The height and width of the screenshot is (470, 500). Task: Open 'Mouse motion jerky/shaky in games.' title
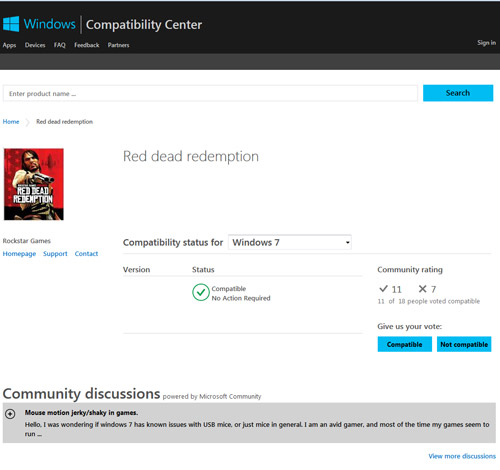(81, 413)
